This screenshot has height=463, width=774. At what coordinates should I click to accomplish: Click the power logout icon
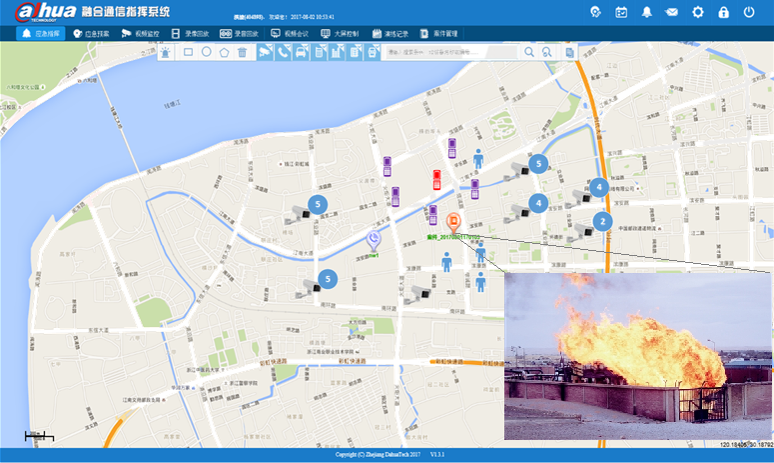(x=749, y=12)
